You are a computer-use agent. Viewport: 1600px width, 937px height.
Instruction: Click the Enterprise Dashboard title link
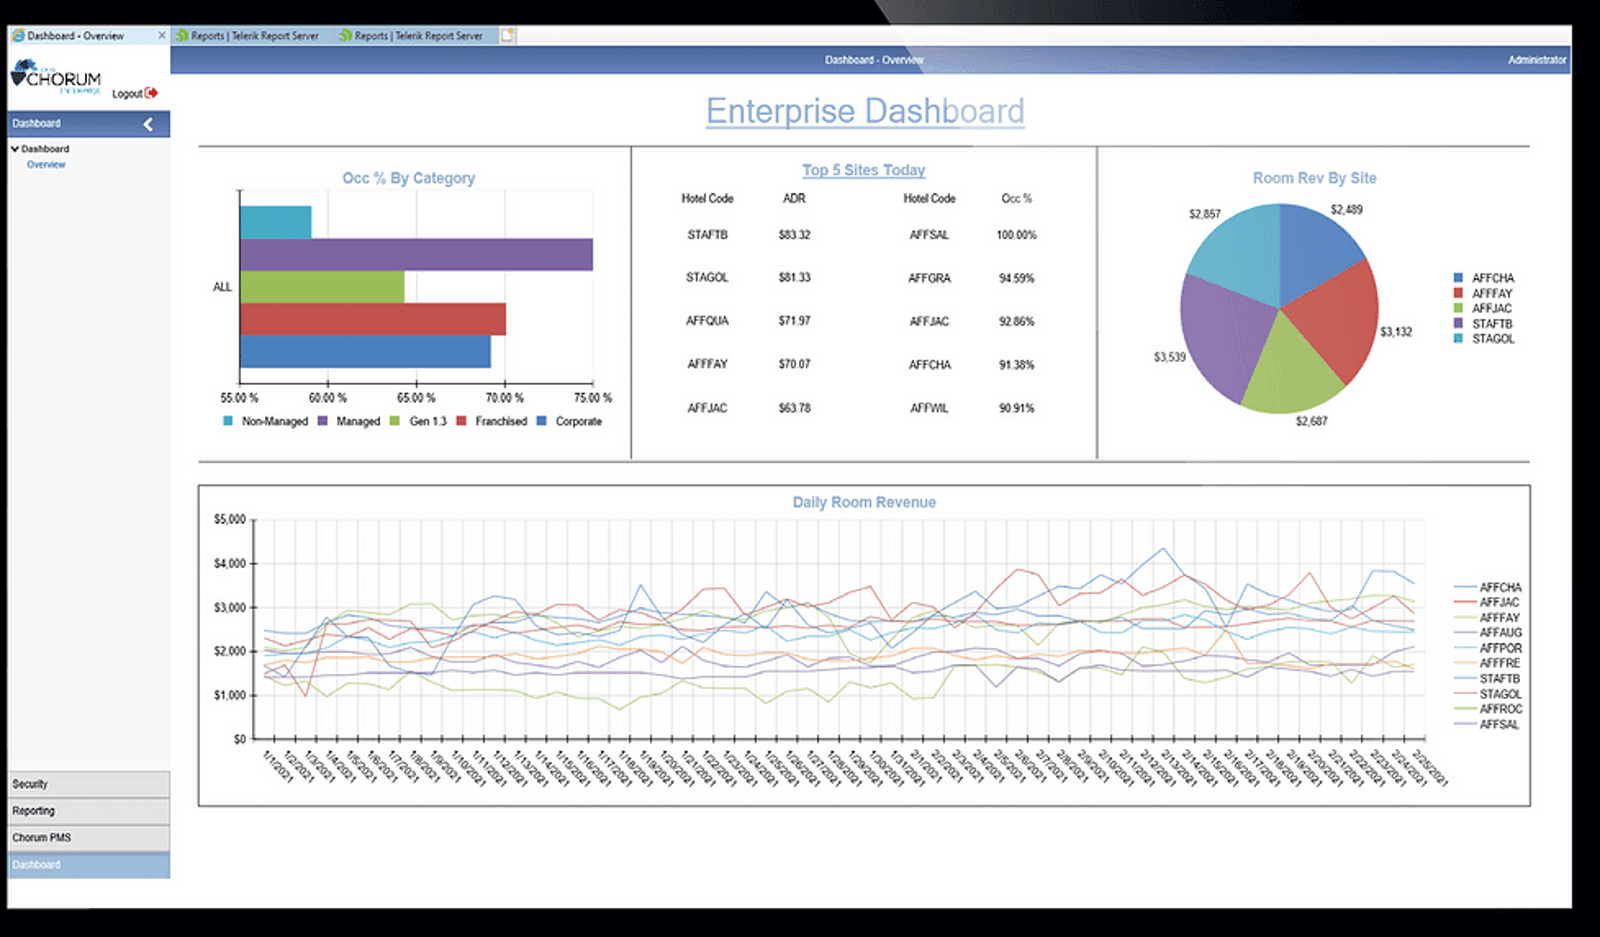(865, 111)
